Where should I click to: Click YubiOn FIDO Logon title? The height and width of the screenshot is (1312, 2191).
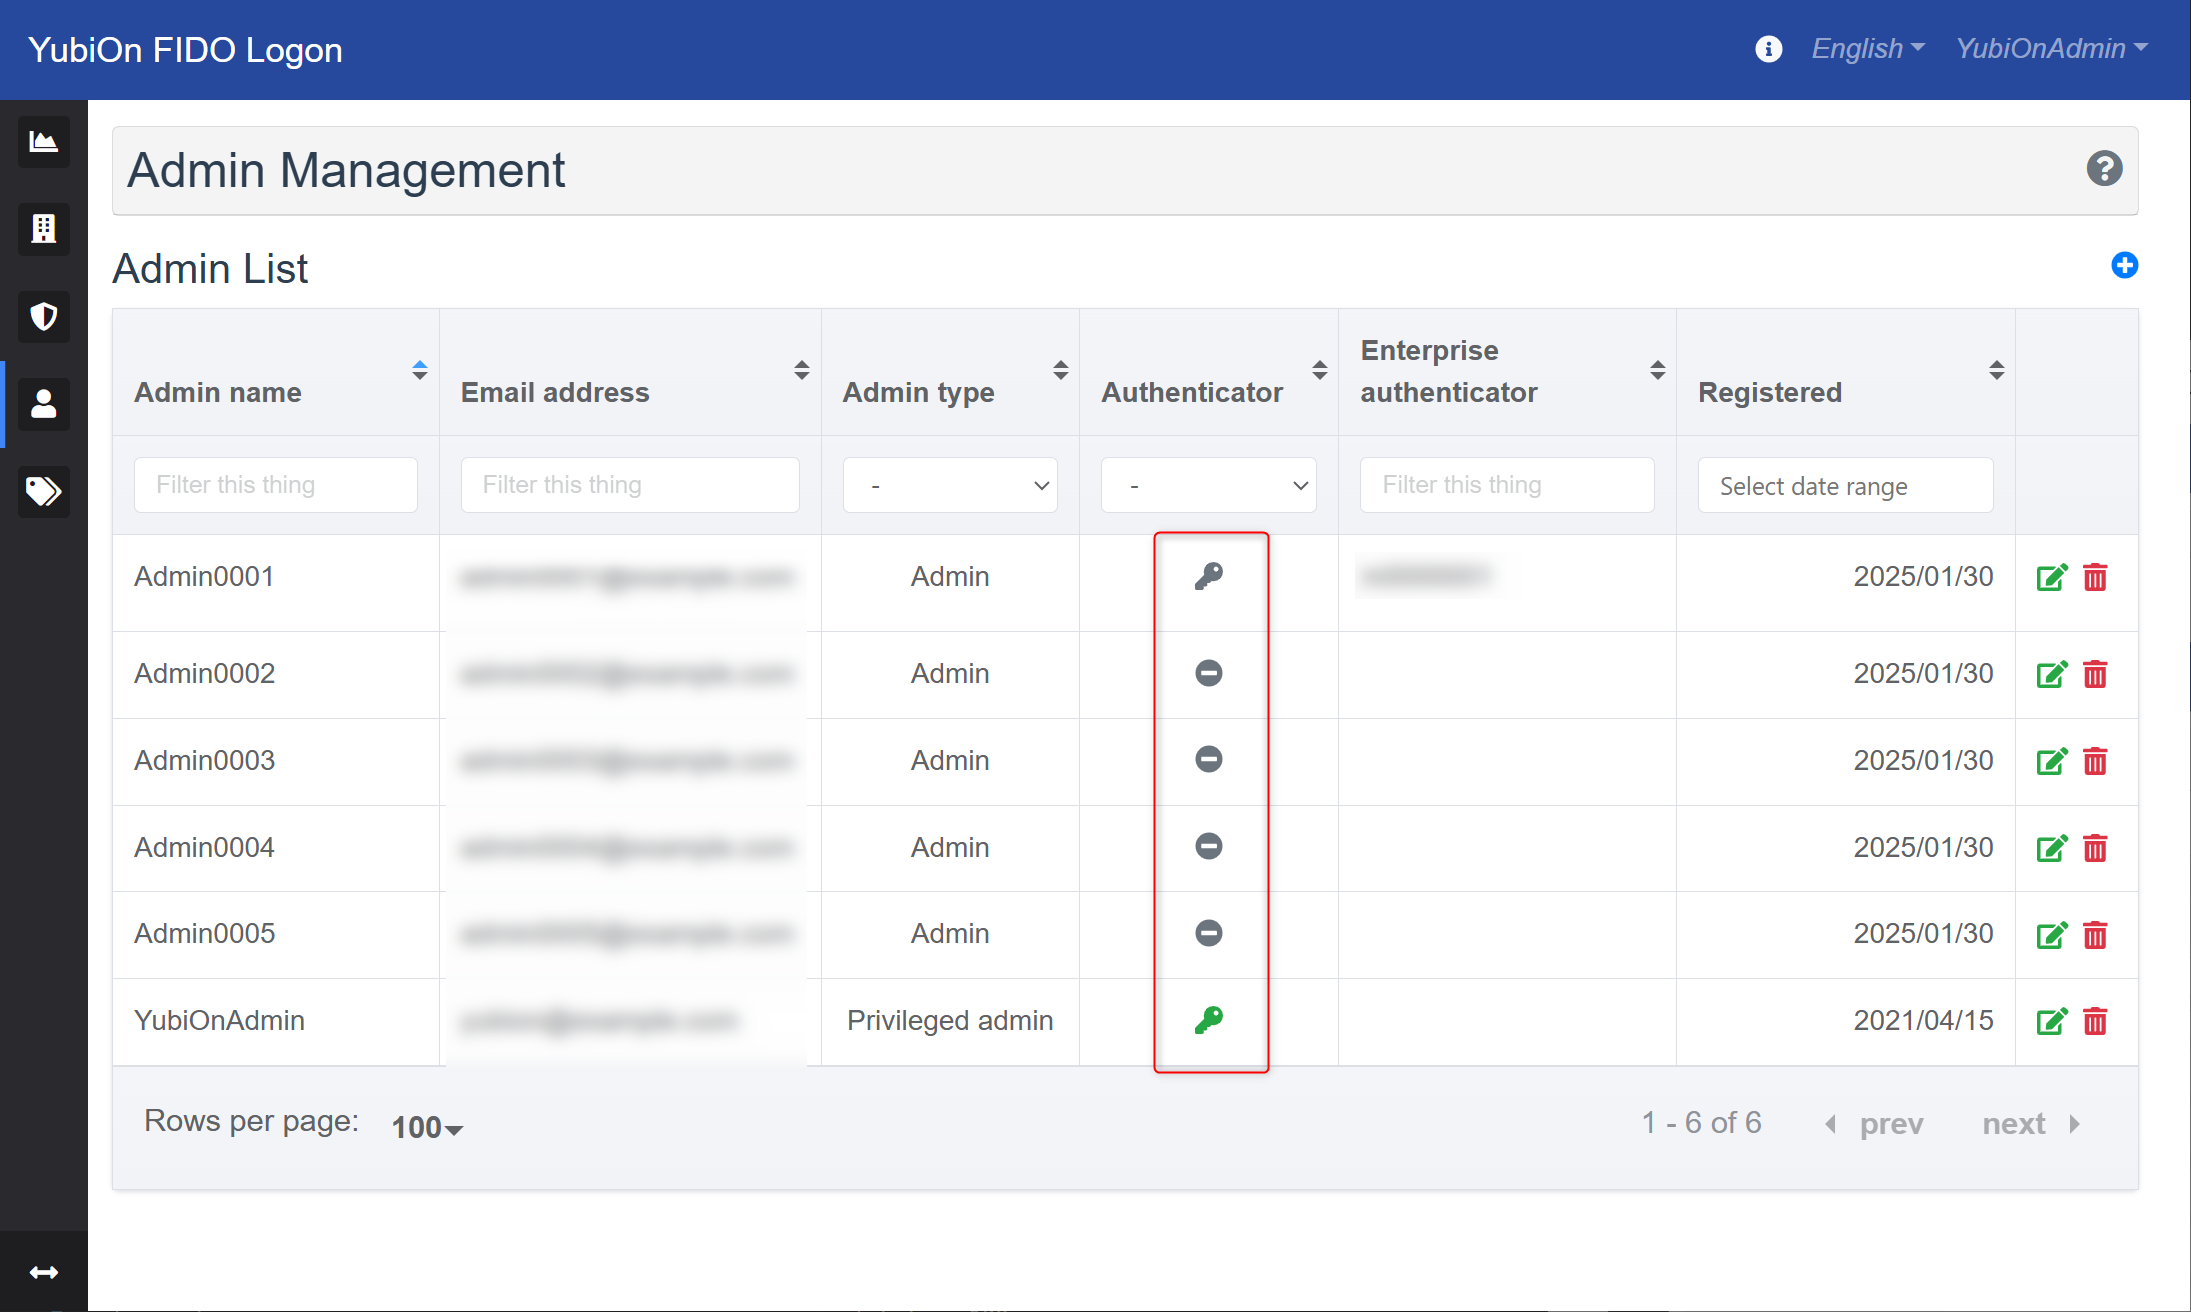185,50
